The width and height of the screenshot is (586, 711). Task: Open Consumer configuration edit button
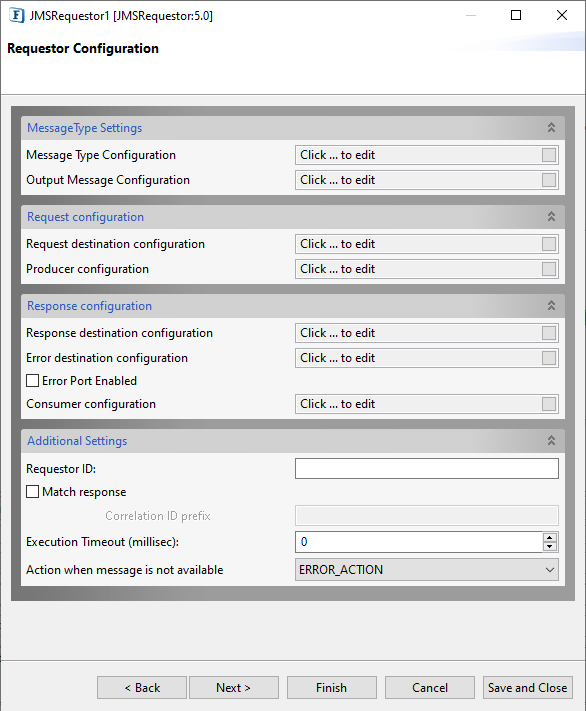[x=549, y=404]
